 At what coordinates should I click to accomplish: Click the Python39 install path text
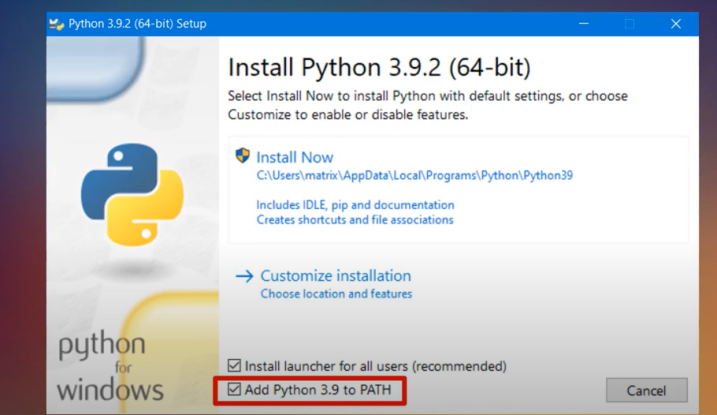414,175
